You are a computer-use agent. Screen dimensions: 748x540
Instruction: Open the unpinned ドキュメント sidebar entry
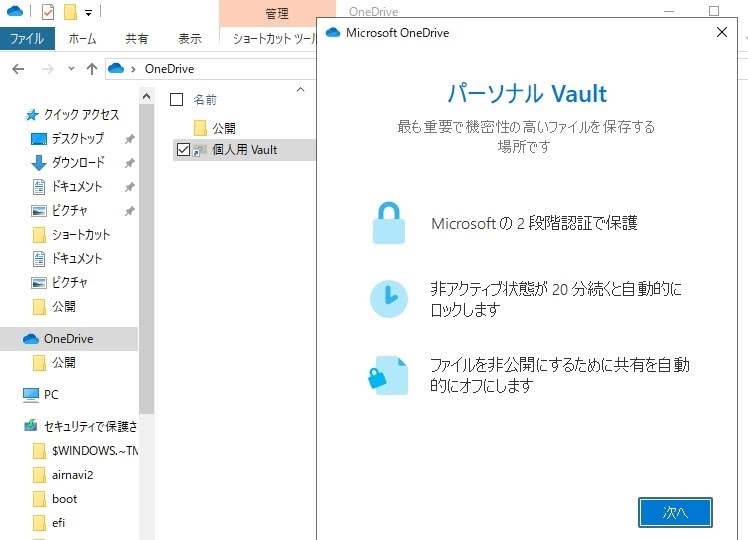point(77,258)
